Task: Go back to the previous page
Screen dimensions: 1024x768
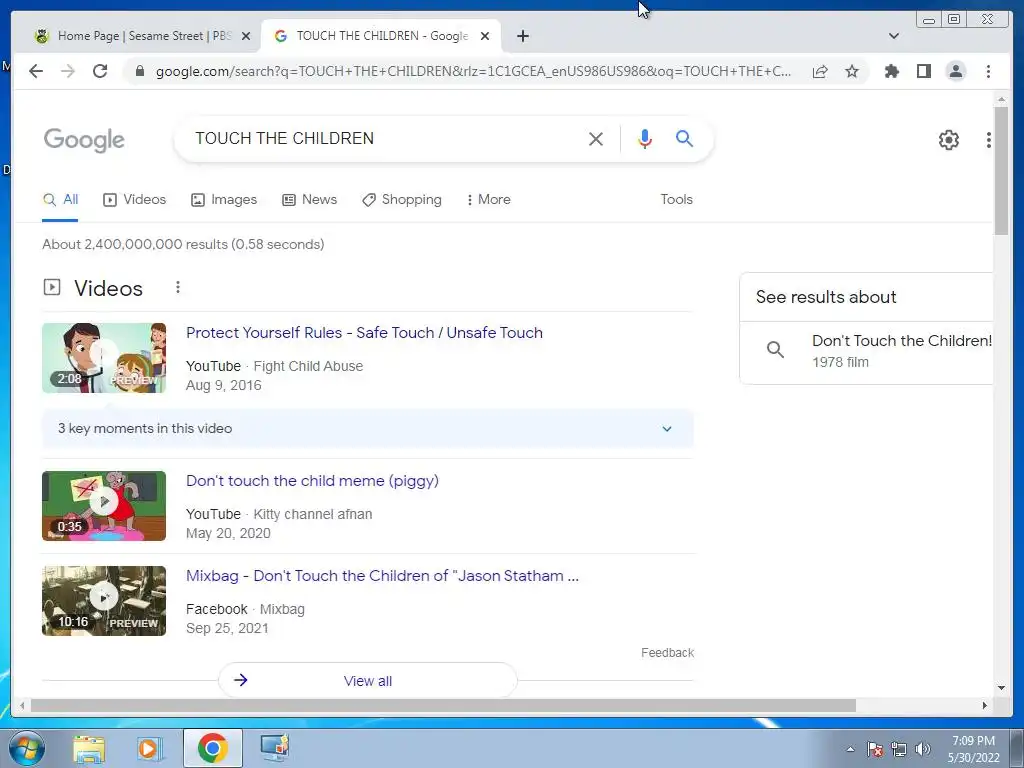Action: 36,71
